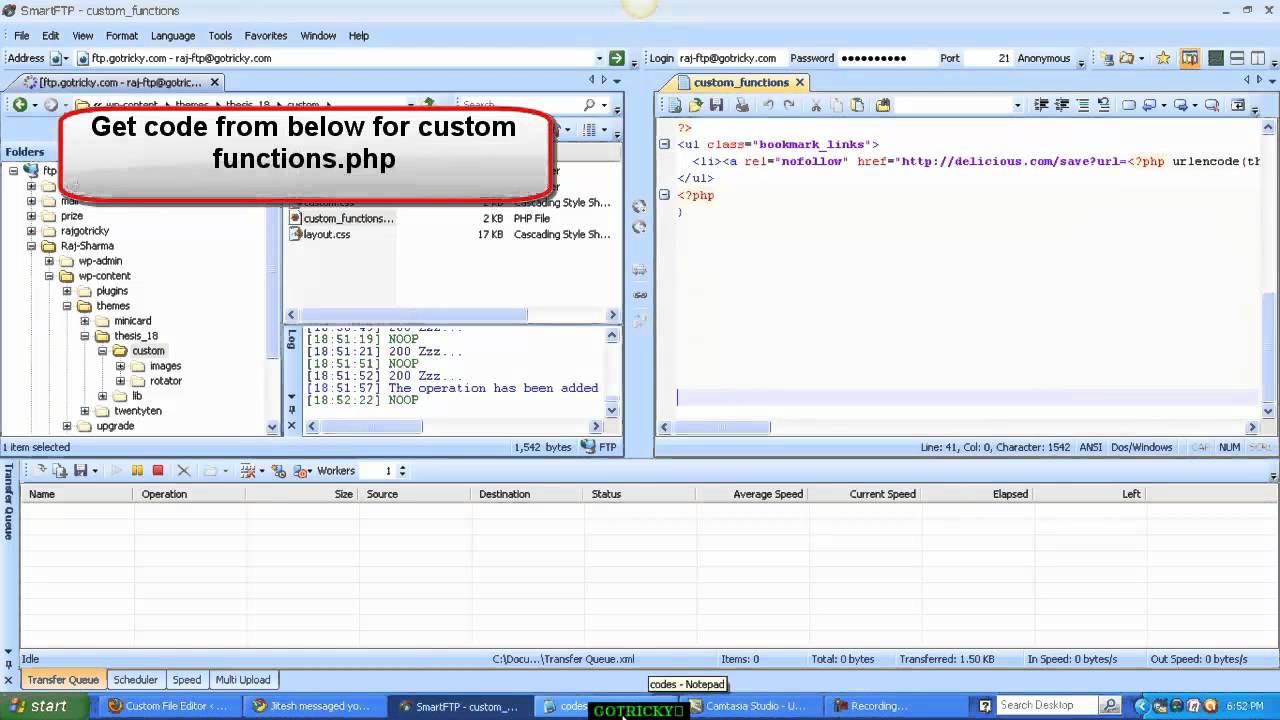Click the Anonymous login button

[x=1043, y=58]
